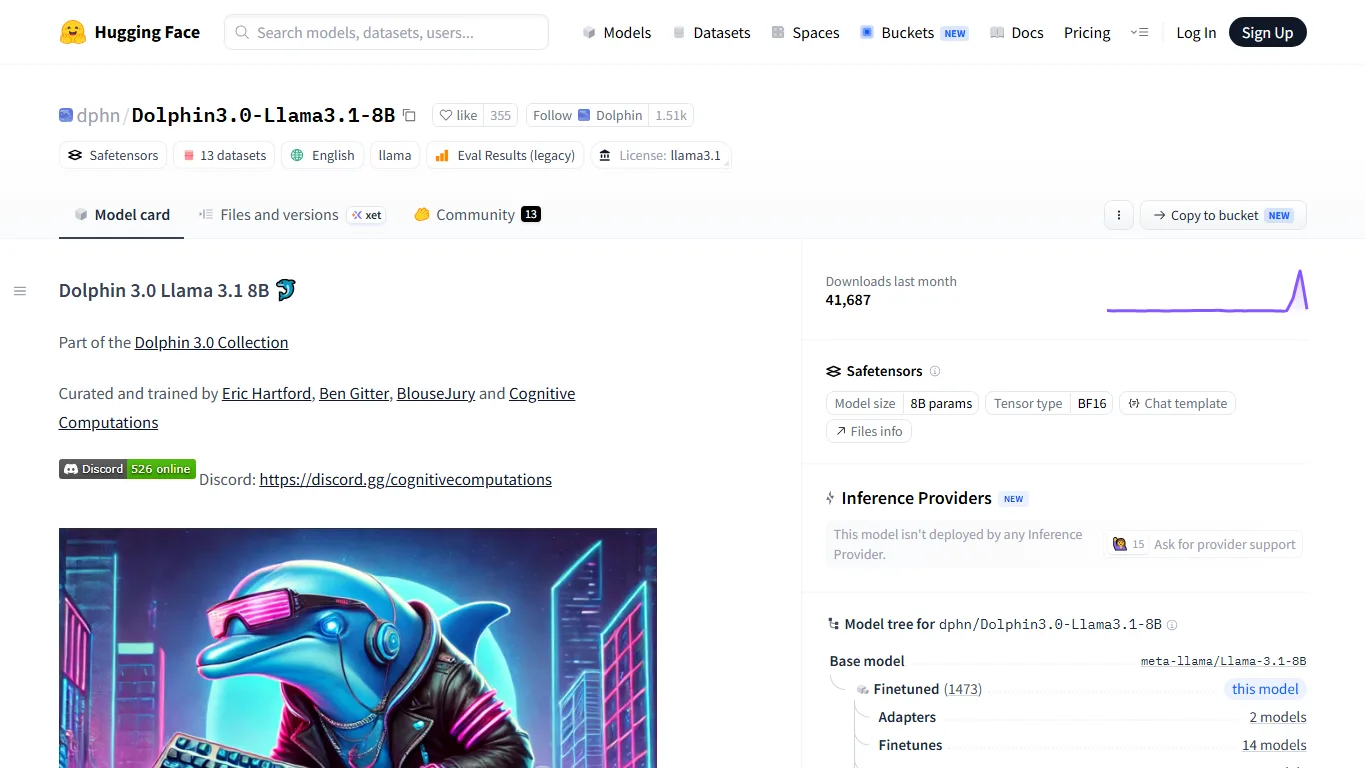Viewport: 1365px width, 768px height.
Task: Open the Eval Results (legacy) tag
Action: point(505,155)
